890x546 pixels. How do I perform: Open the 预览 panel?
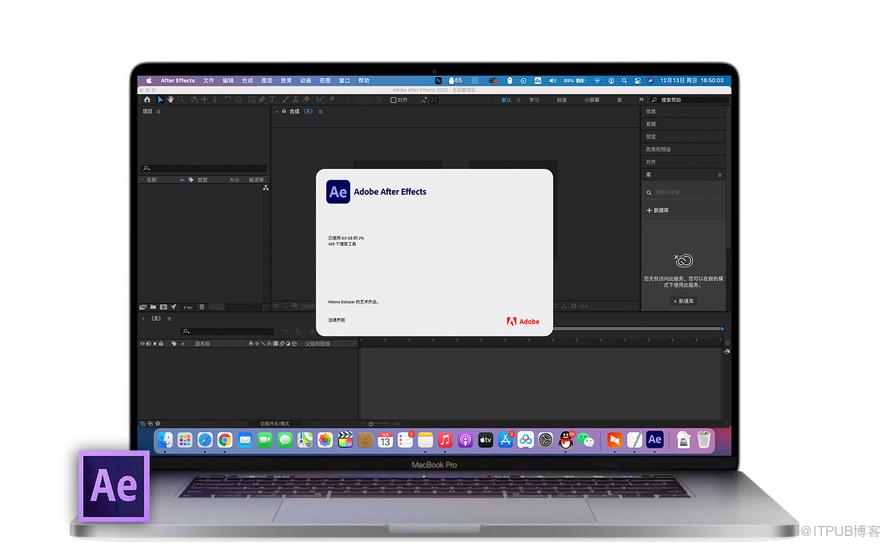tap(651, 136)
